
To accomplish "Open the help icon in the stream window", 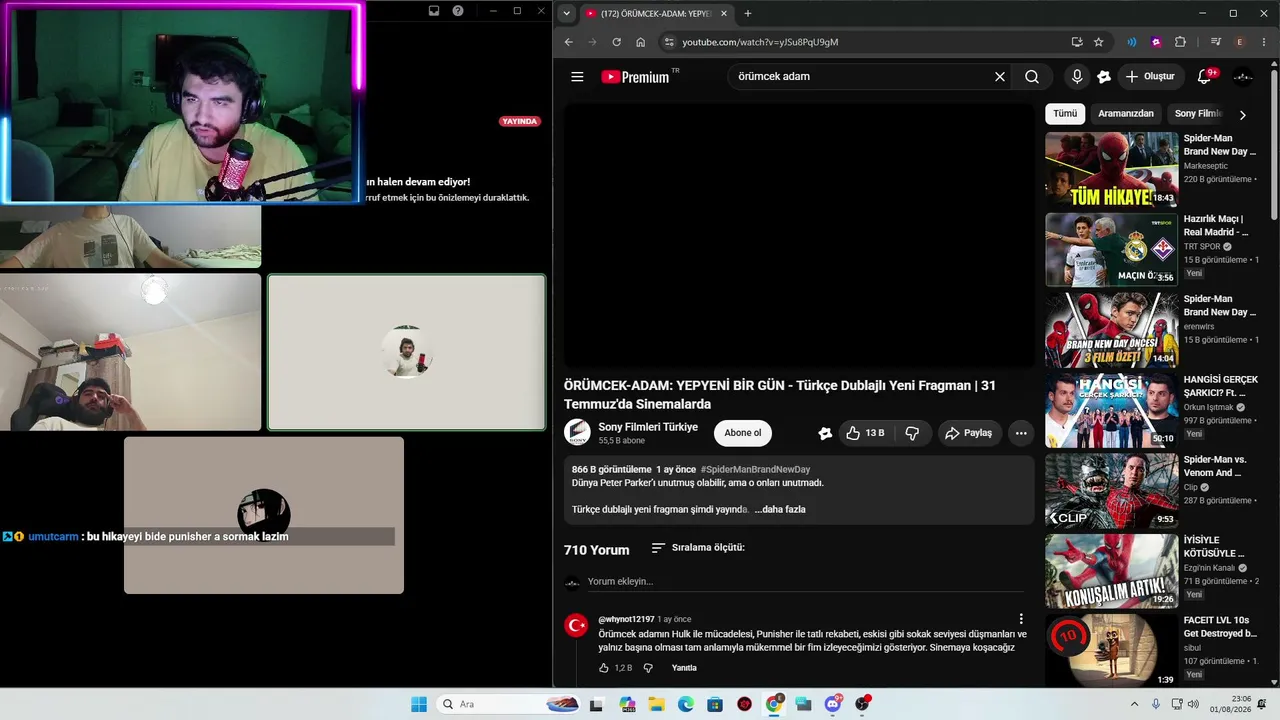I will pos(458,11).
